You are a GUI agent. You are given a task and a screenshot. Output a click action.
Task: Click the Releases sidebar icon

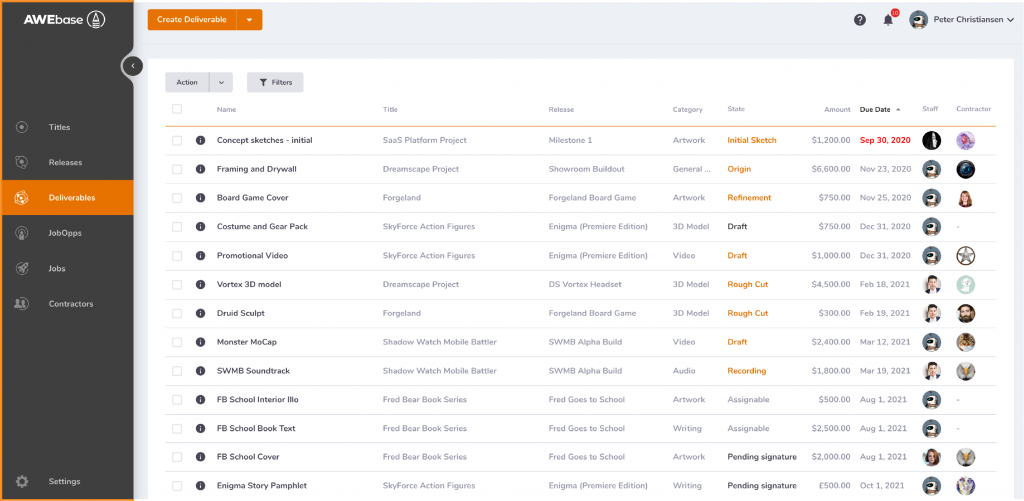[x=22, y=162]
